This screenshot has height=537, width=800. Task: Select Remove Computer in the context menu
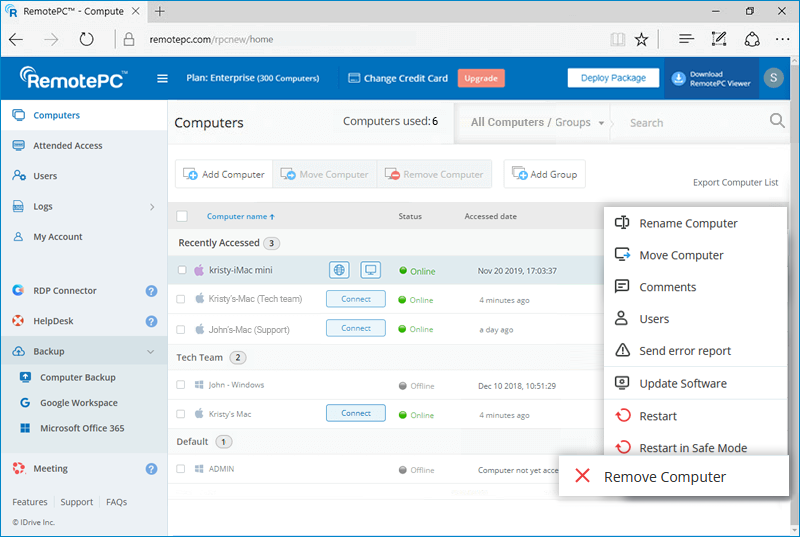(664, 477)
